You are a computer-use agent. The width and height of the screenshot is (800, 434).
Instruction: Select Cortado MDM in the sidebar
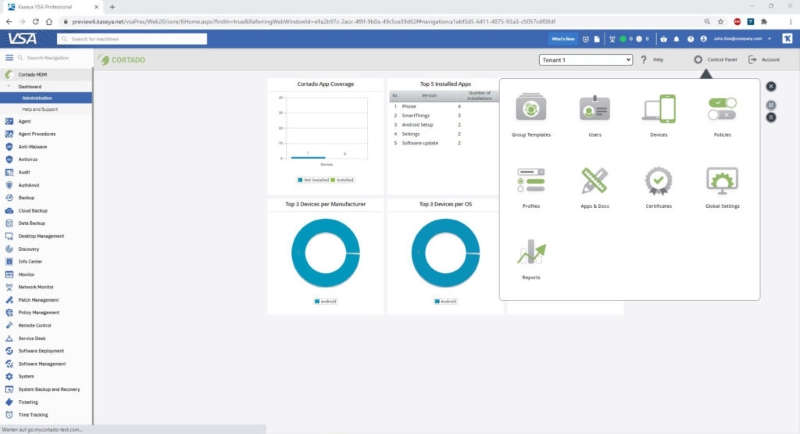pyautogui.click(x=46, y=74)
